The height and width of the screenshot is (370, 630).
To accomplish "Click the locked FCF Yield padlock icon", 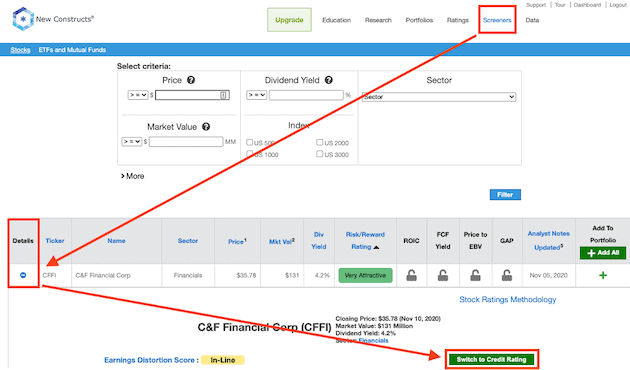I will pos(443,275).
